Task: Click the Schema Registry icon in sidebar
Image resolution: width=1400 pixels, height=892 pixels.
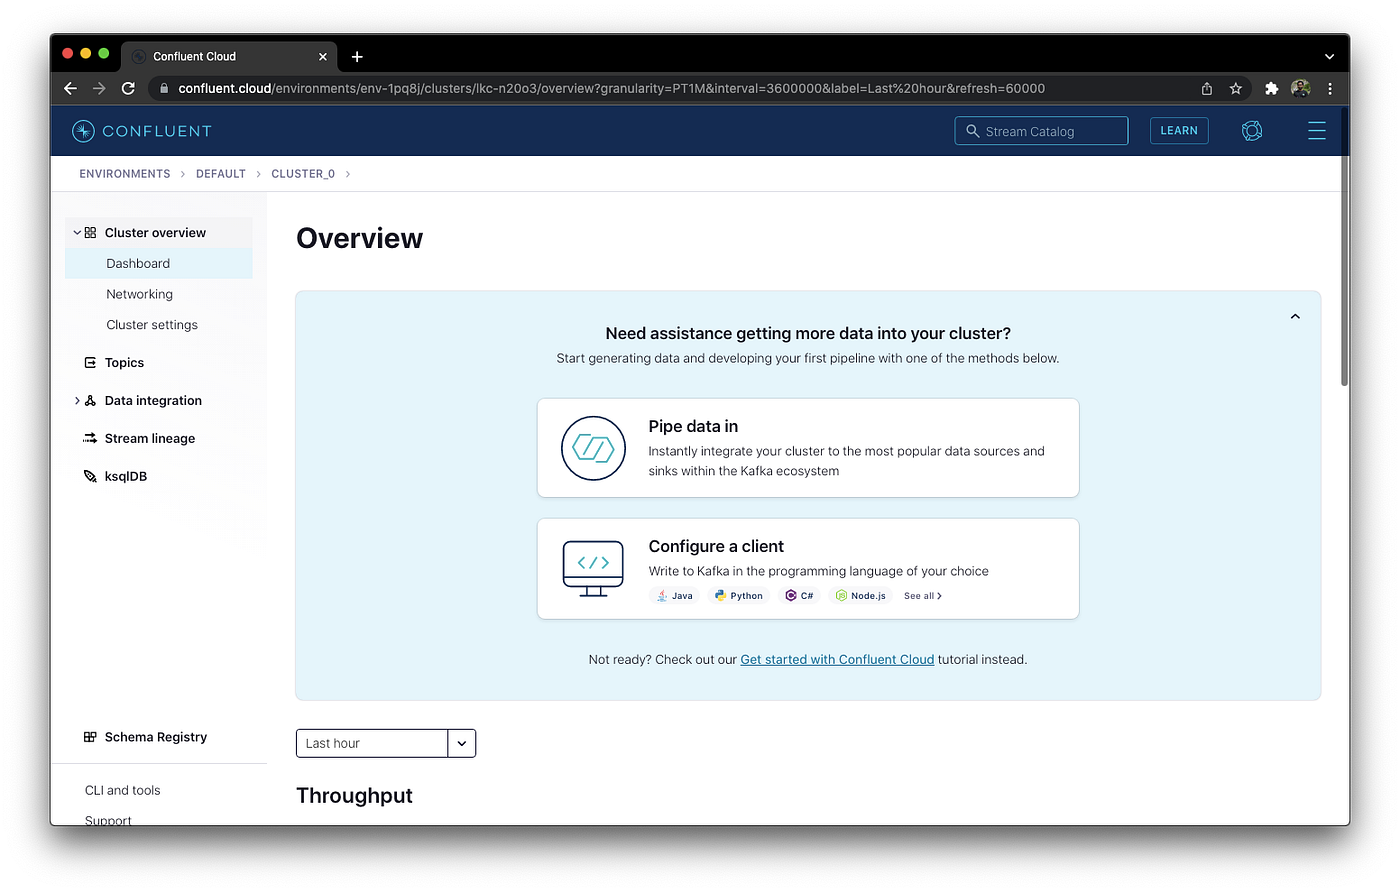Action: (x=90, y=737)
